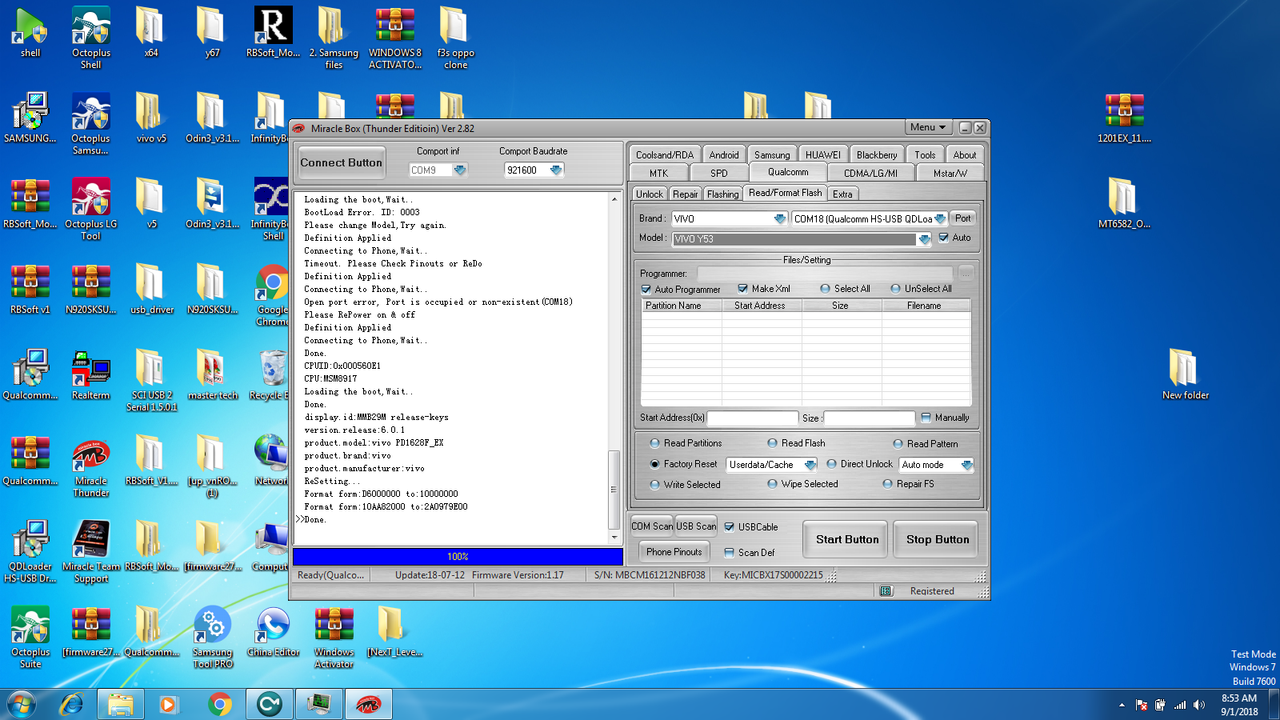Image resolution: width=1280 pixels, height=720 pixels.
Task: Toggle the Auto checkbox beside Model
Action: [x=943, y=238]
